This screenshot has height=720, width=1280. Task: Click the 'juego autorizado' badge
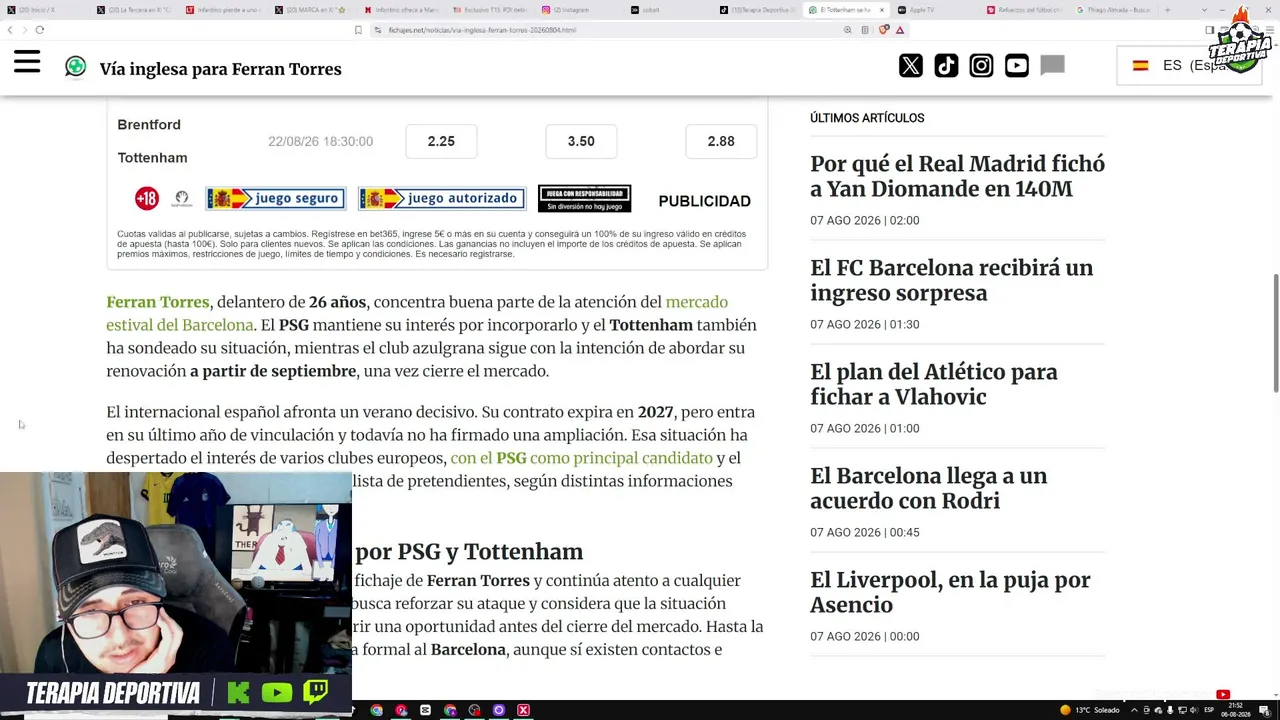pyautogui.click(x=442, y=198)
